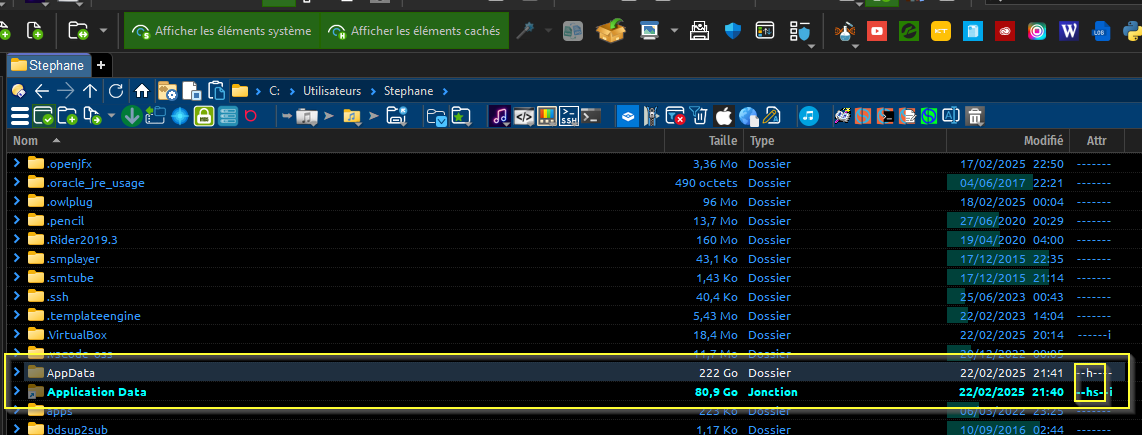Click the Windows Defender shield icon
Viewport: 1142px width, 435px height.
click(x=735, y=31)
